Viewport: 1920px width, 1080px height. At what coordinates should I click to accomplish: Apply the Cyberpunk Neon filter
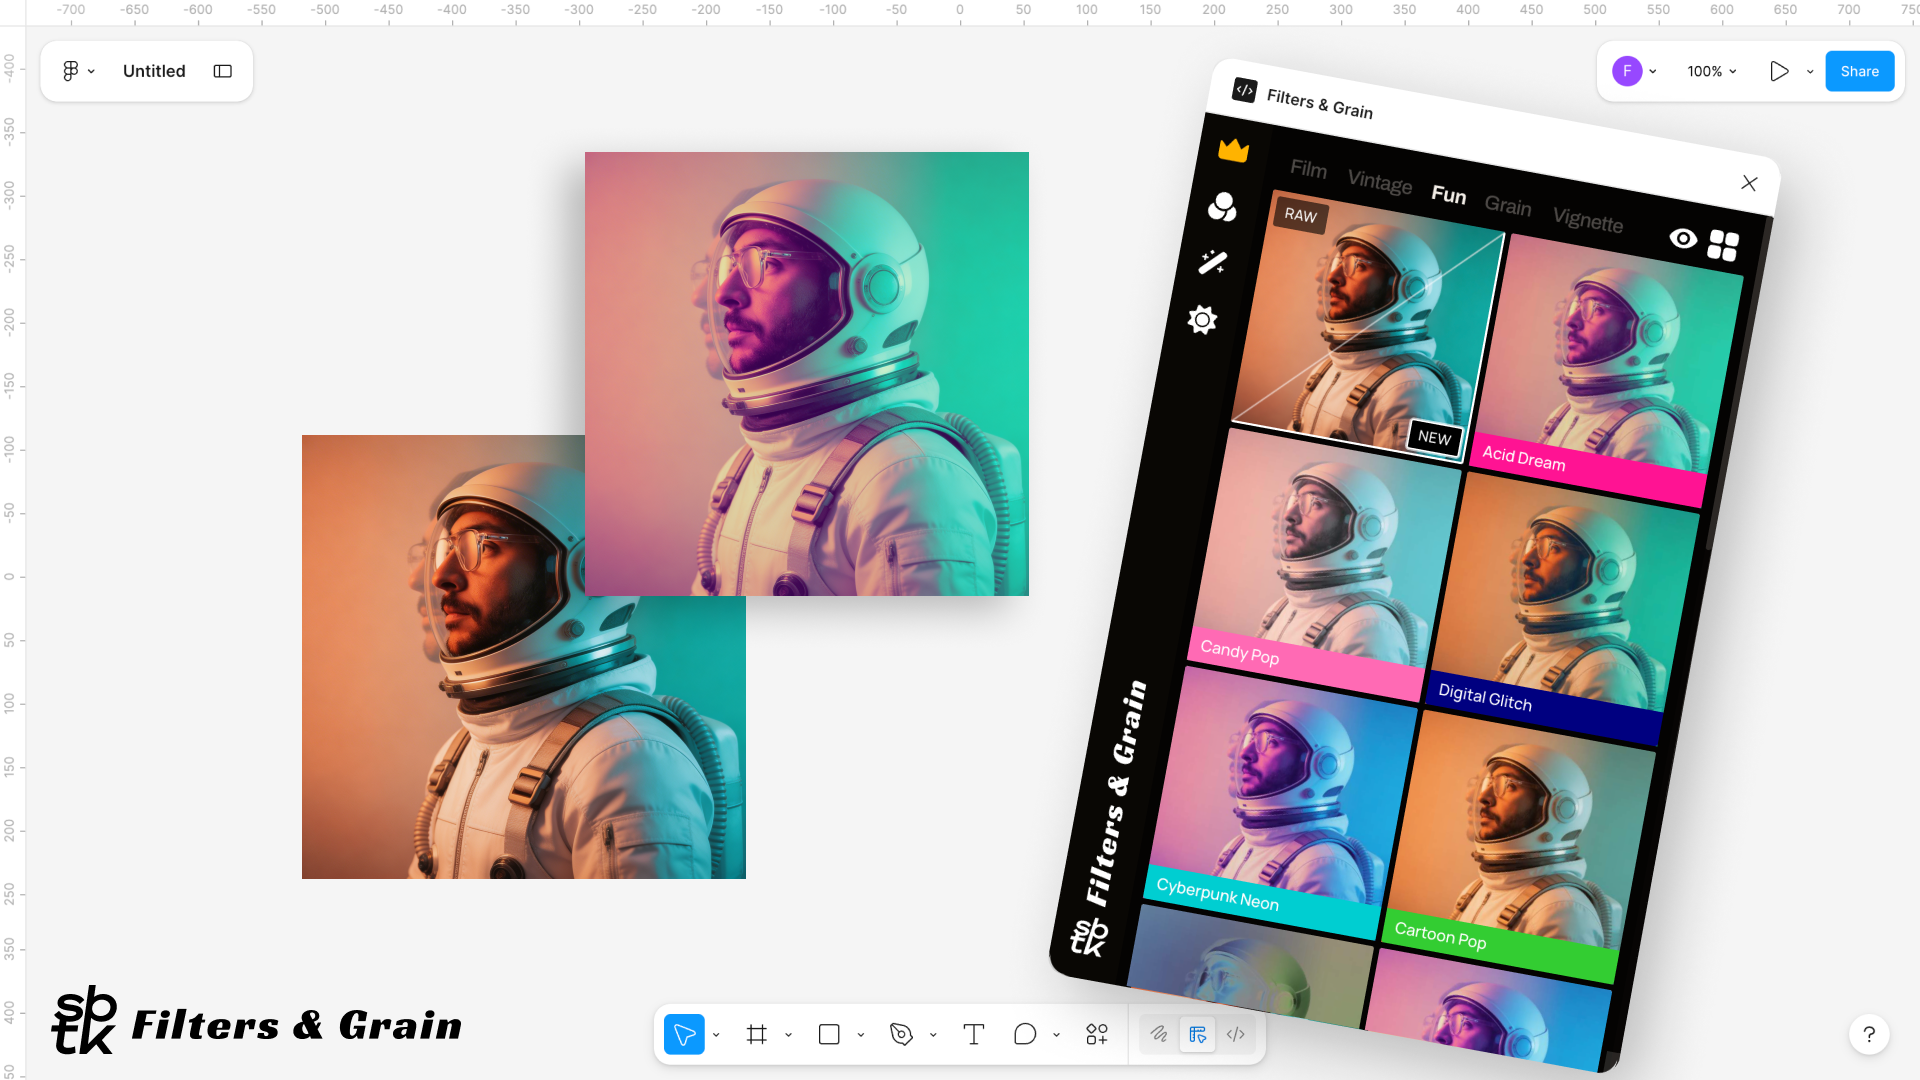[1281, 802]
